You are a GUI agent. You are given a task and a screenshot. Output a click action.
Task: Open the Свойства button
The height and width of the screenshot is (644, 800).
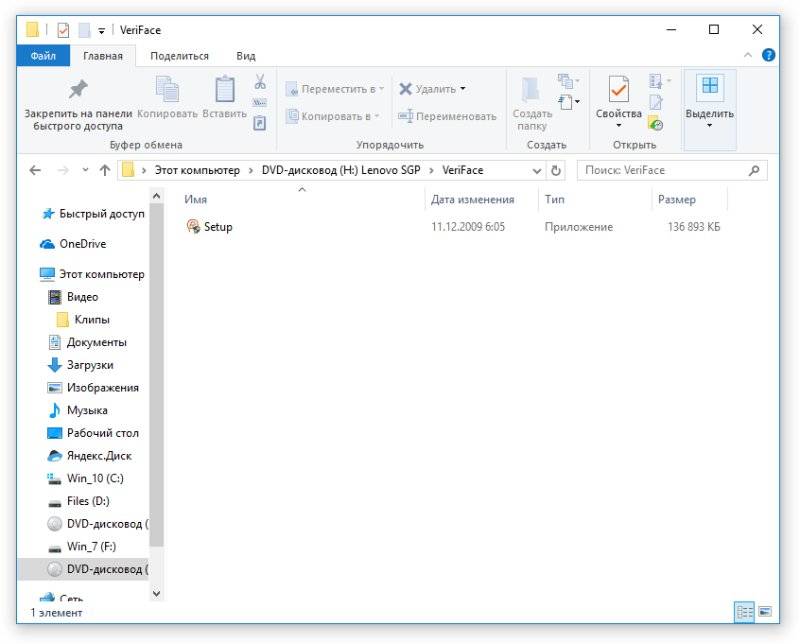(x=618, y=102)
